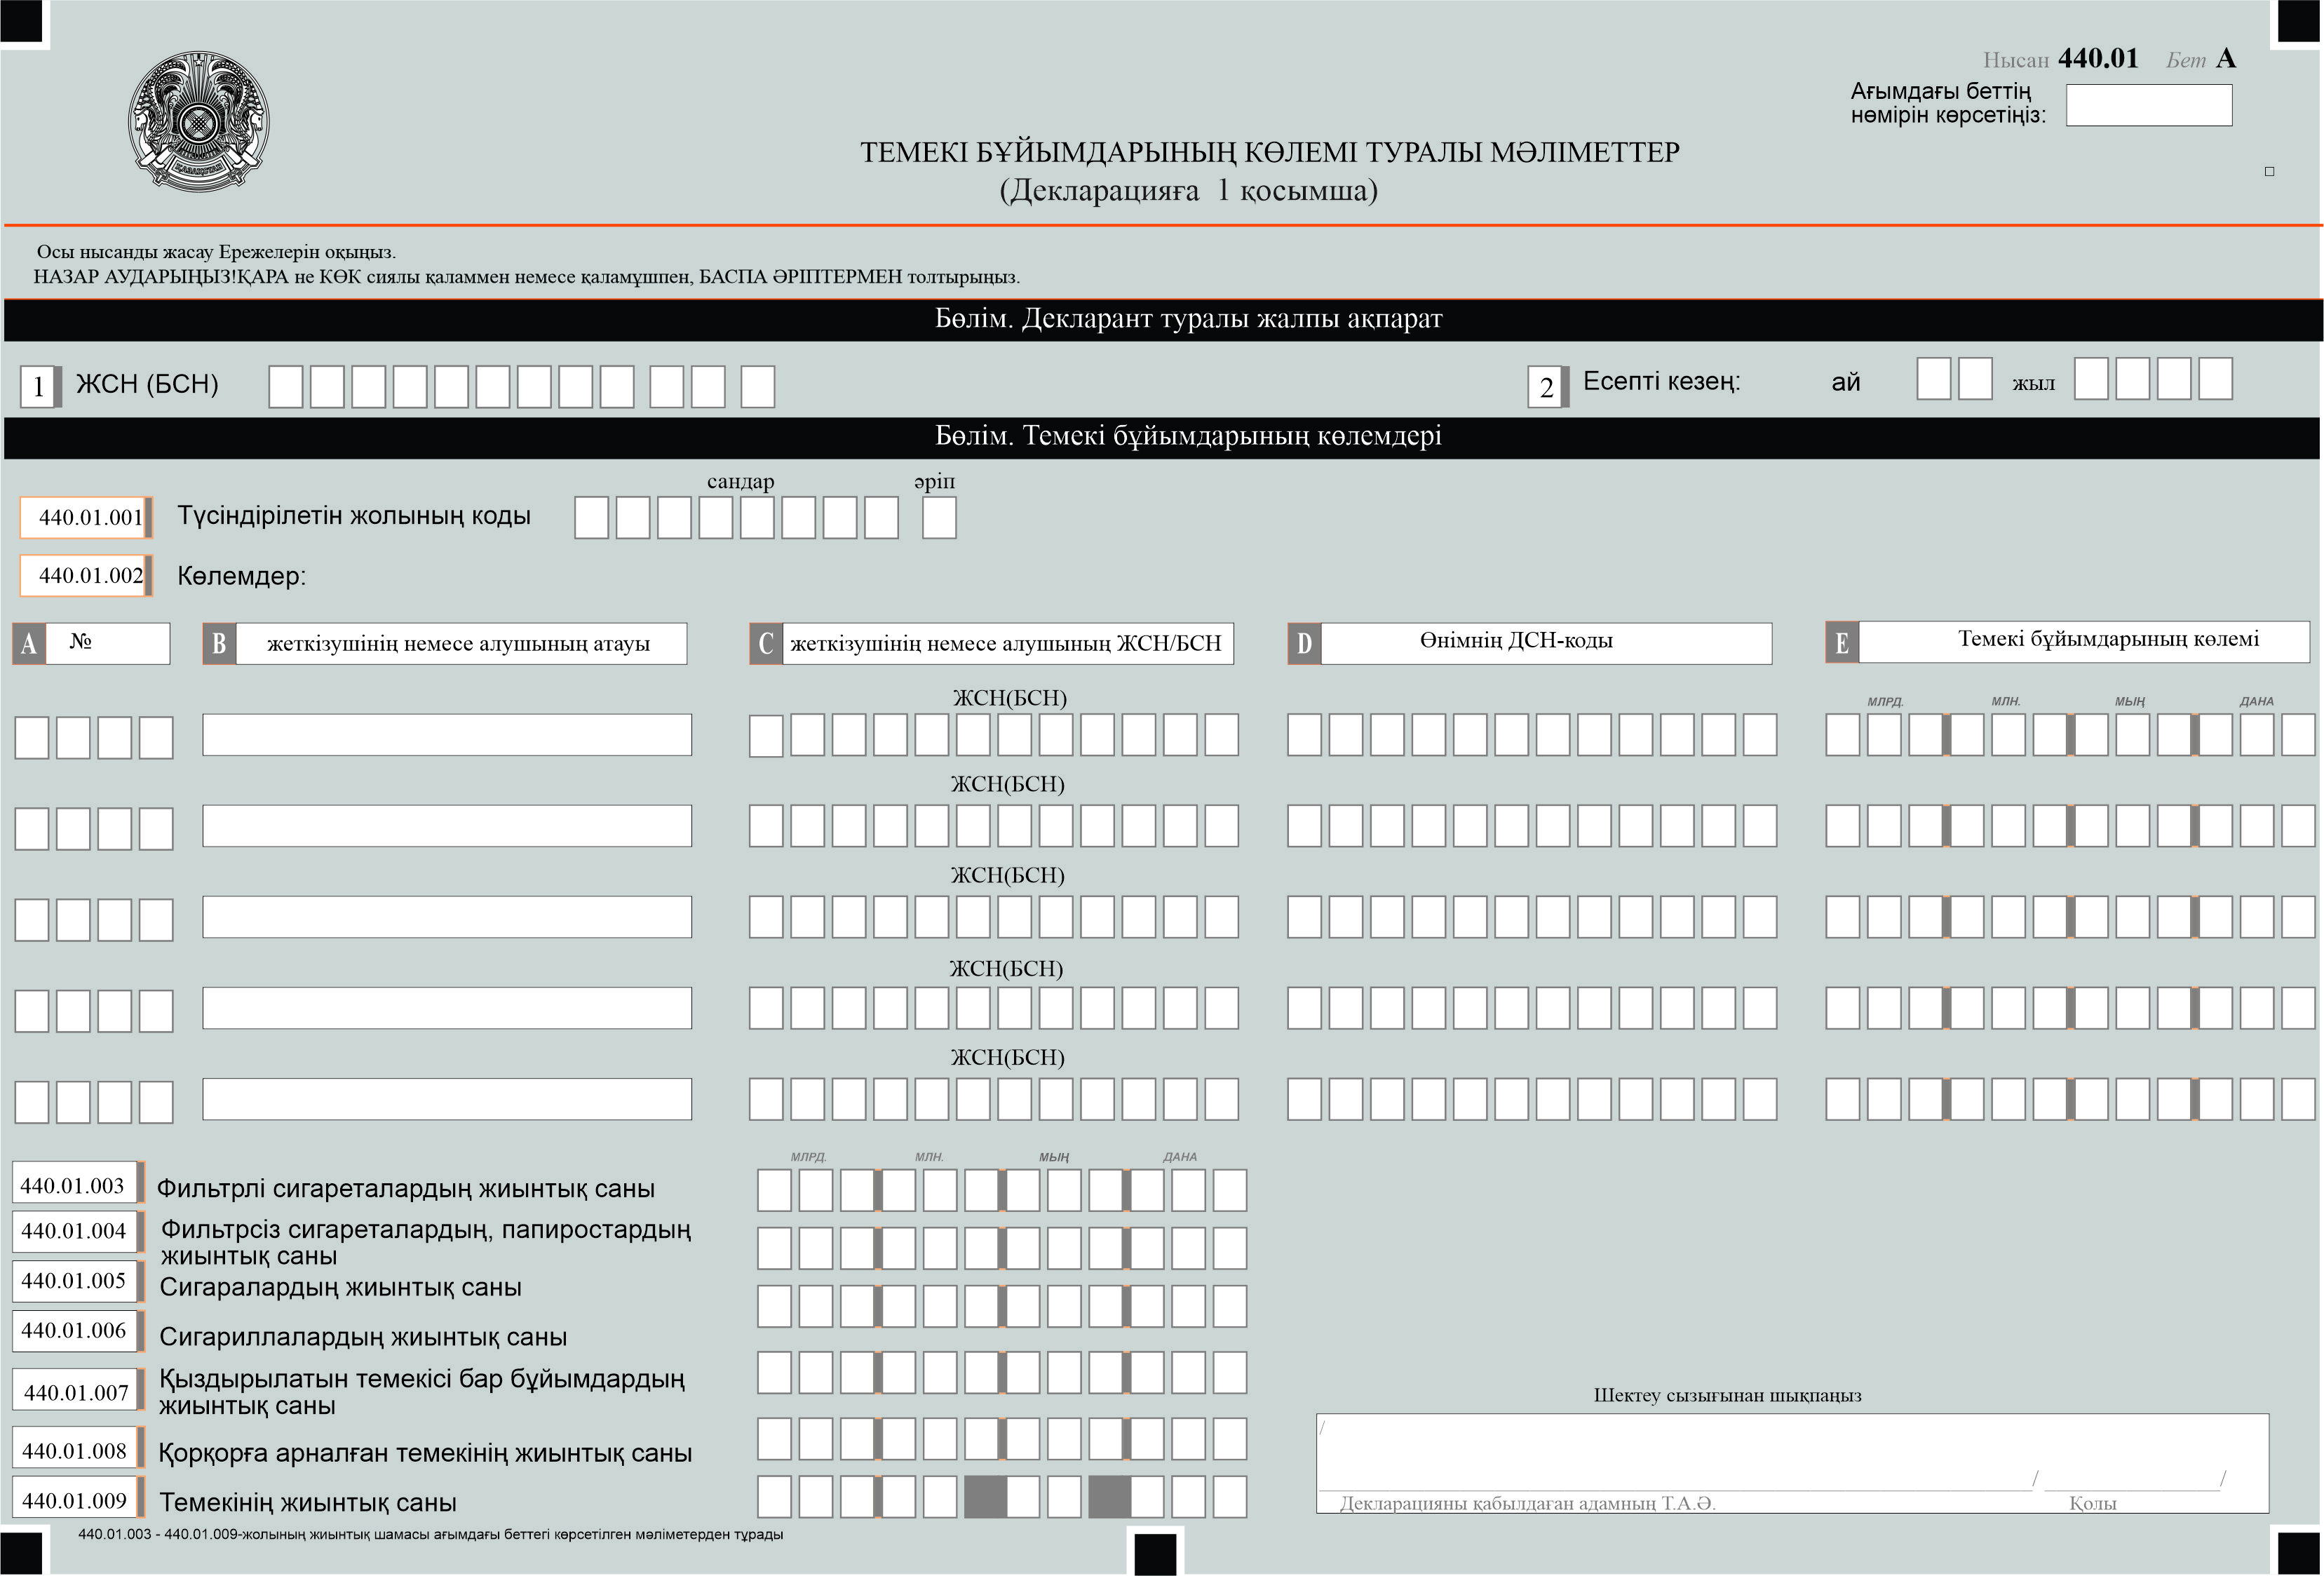The height and width of the screenshot is (1576, 2324).
Task: Click the 'Бөлім. Декларант туралы жалпы ақпарат' header
Action: point(1189,319)
